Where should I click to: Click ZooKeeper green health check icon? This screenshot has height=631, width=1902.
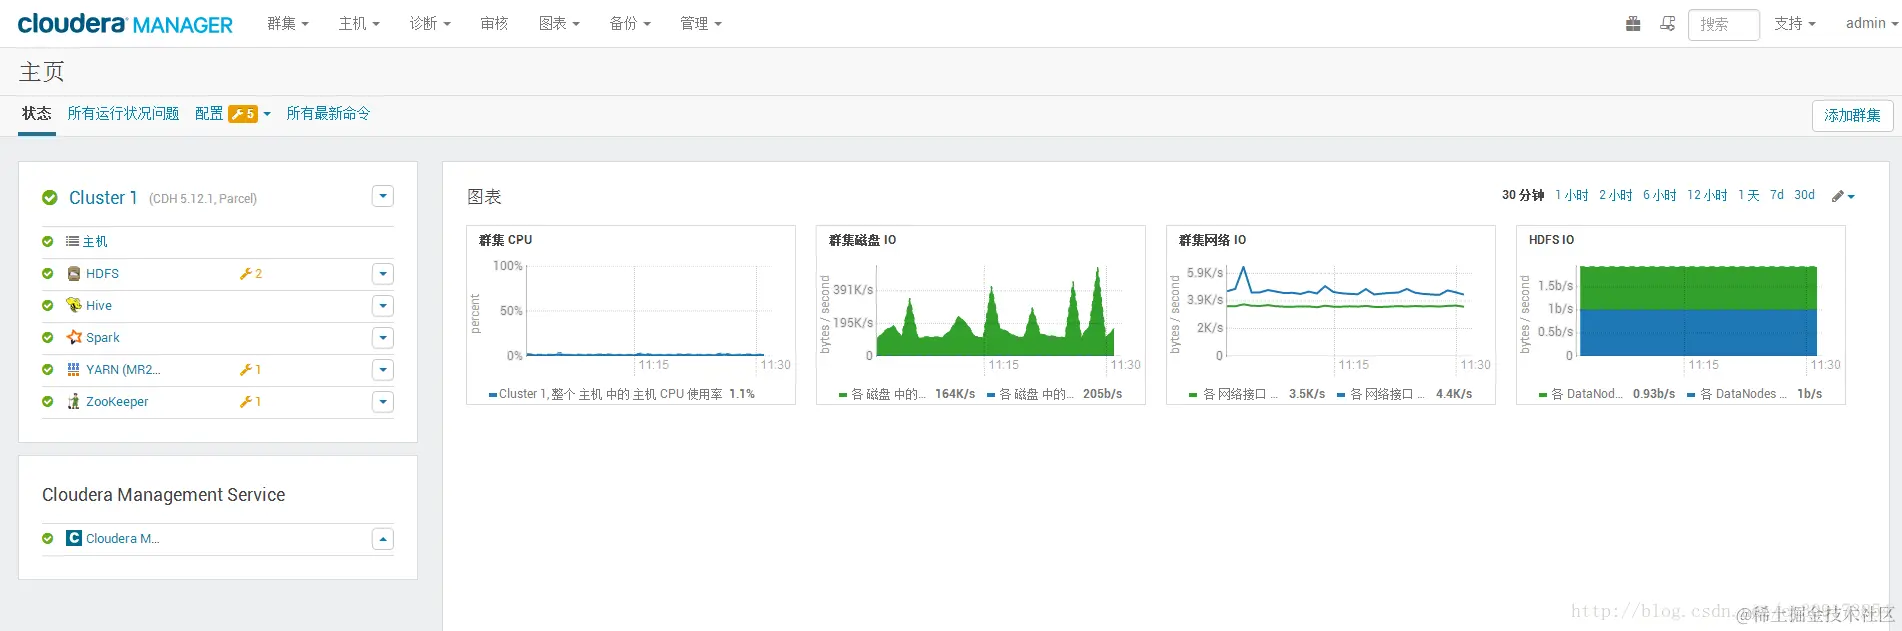[x=47, y=401]
